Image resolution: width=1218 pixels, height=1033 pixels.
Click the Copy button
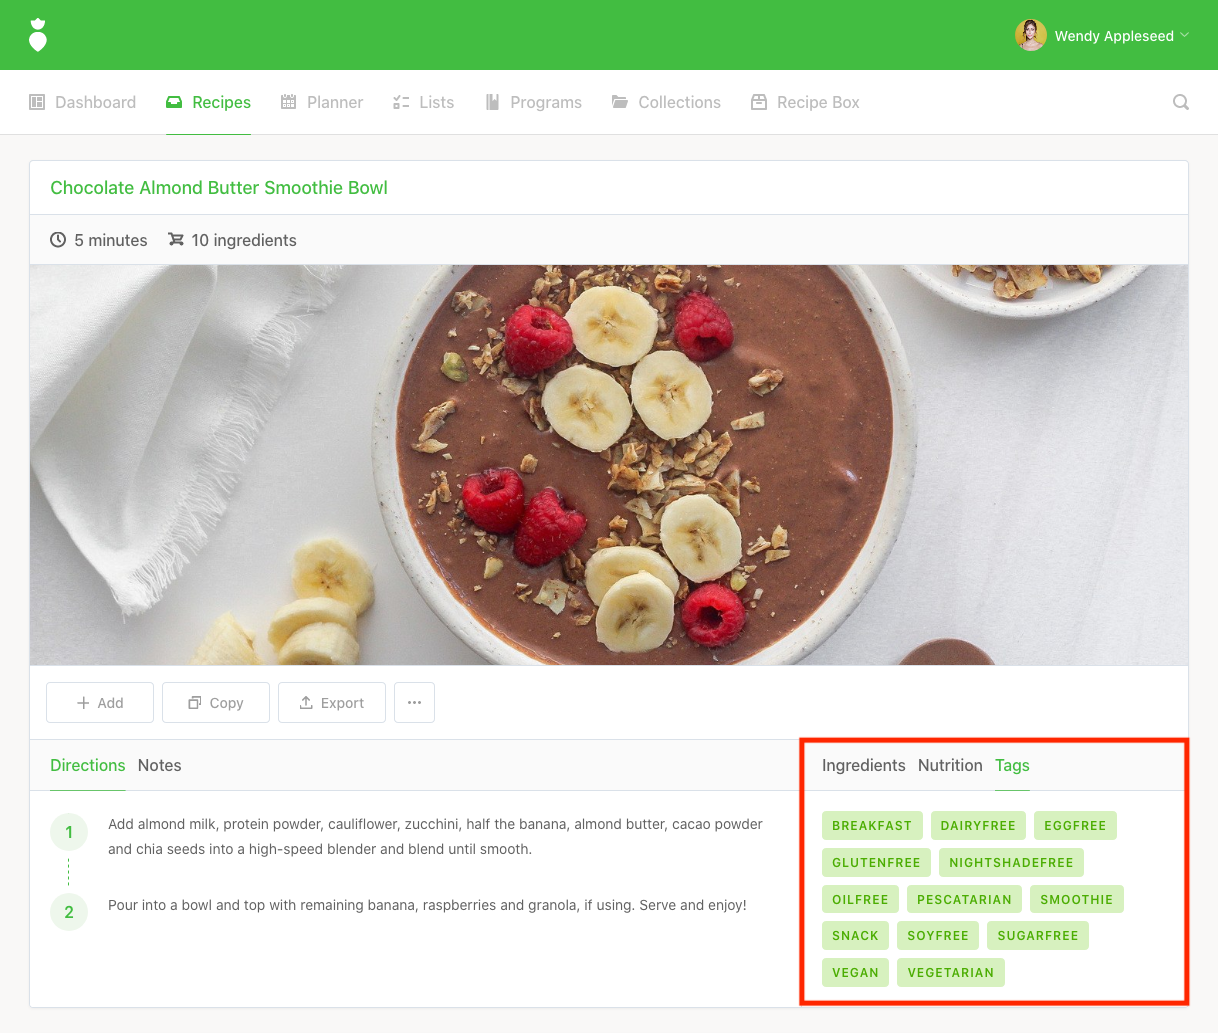(x=216, y=703)
